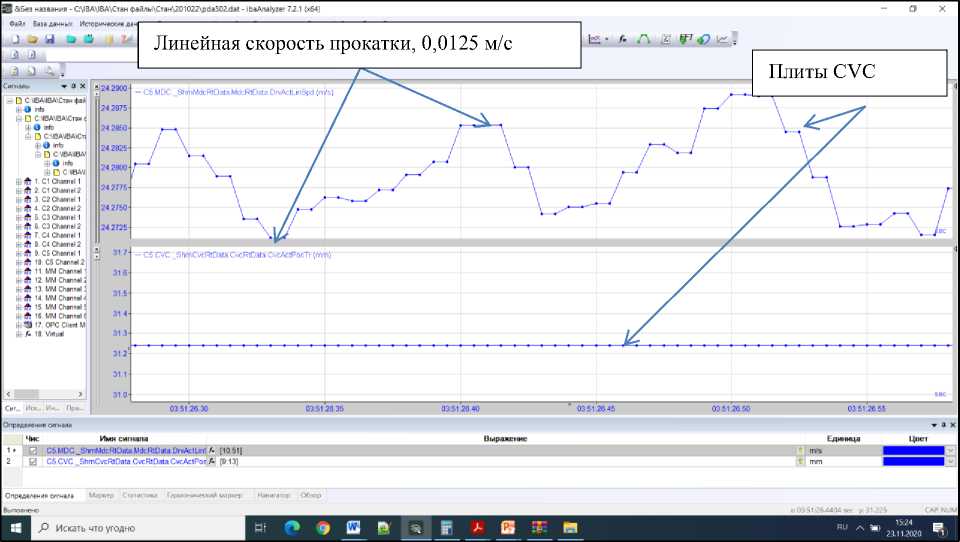Image resolution: width=960 pixels, height=542 pixels.
Task: Open Microsoft Edge from the taskbar
Action: click(x=292, y=527)
